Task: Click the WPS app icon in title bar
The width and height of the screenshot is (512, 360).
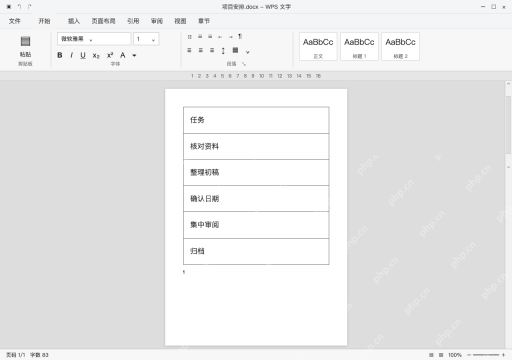Action: pyautogui.click(x=9, y=6)
